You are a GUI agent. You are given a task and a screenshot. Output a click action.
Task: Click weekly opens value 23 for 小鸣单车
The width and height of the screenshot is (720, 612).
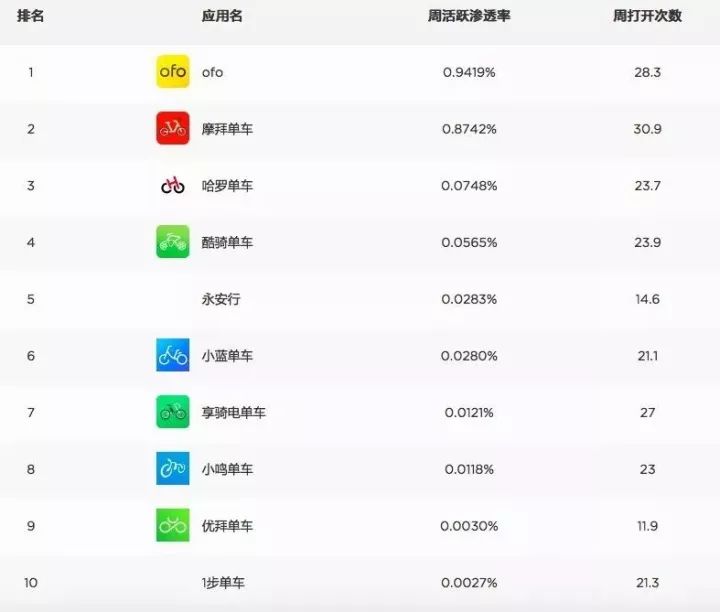point(647,469)
